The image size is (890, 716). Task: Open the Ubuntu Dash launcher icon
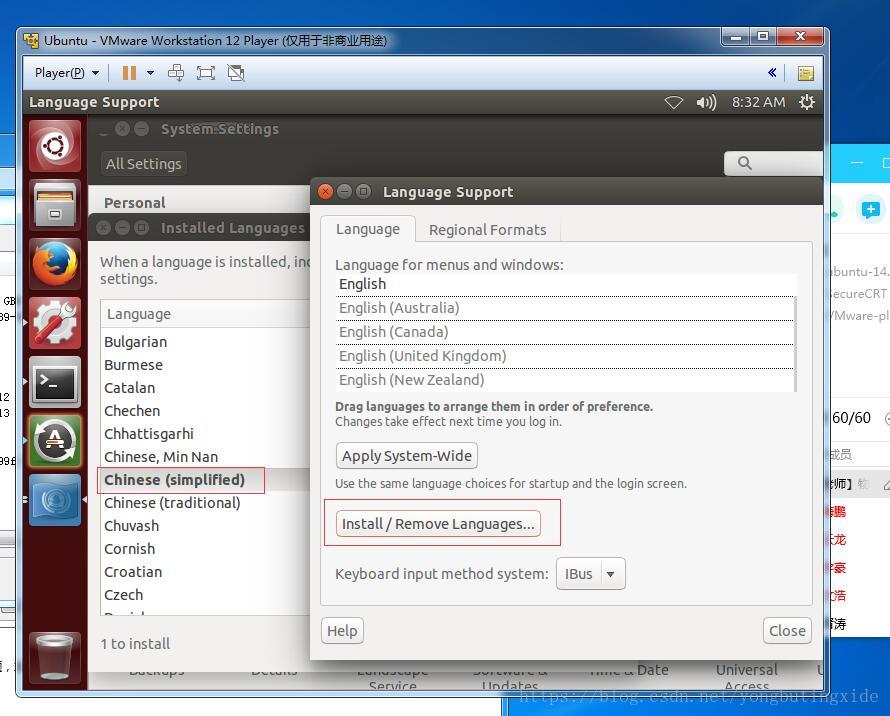pyautogui.click(x=54, y=146)
